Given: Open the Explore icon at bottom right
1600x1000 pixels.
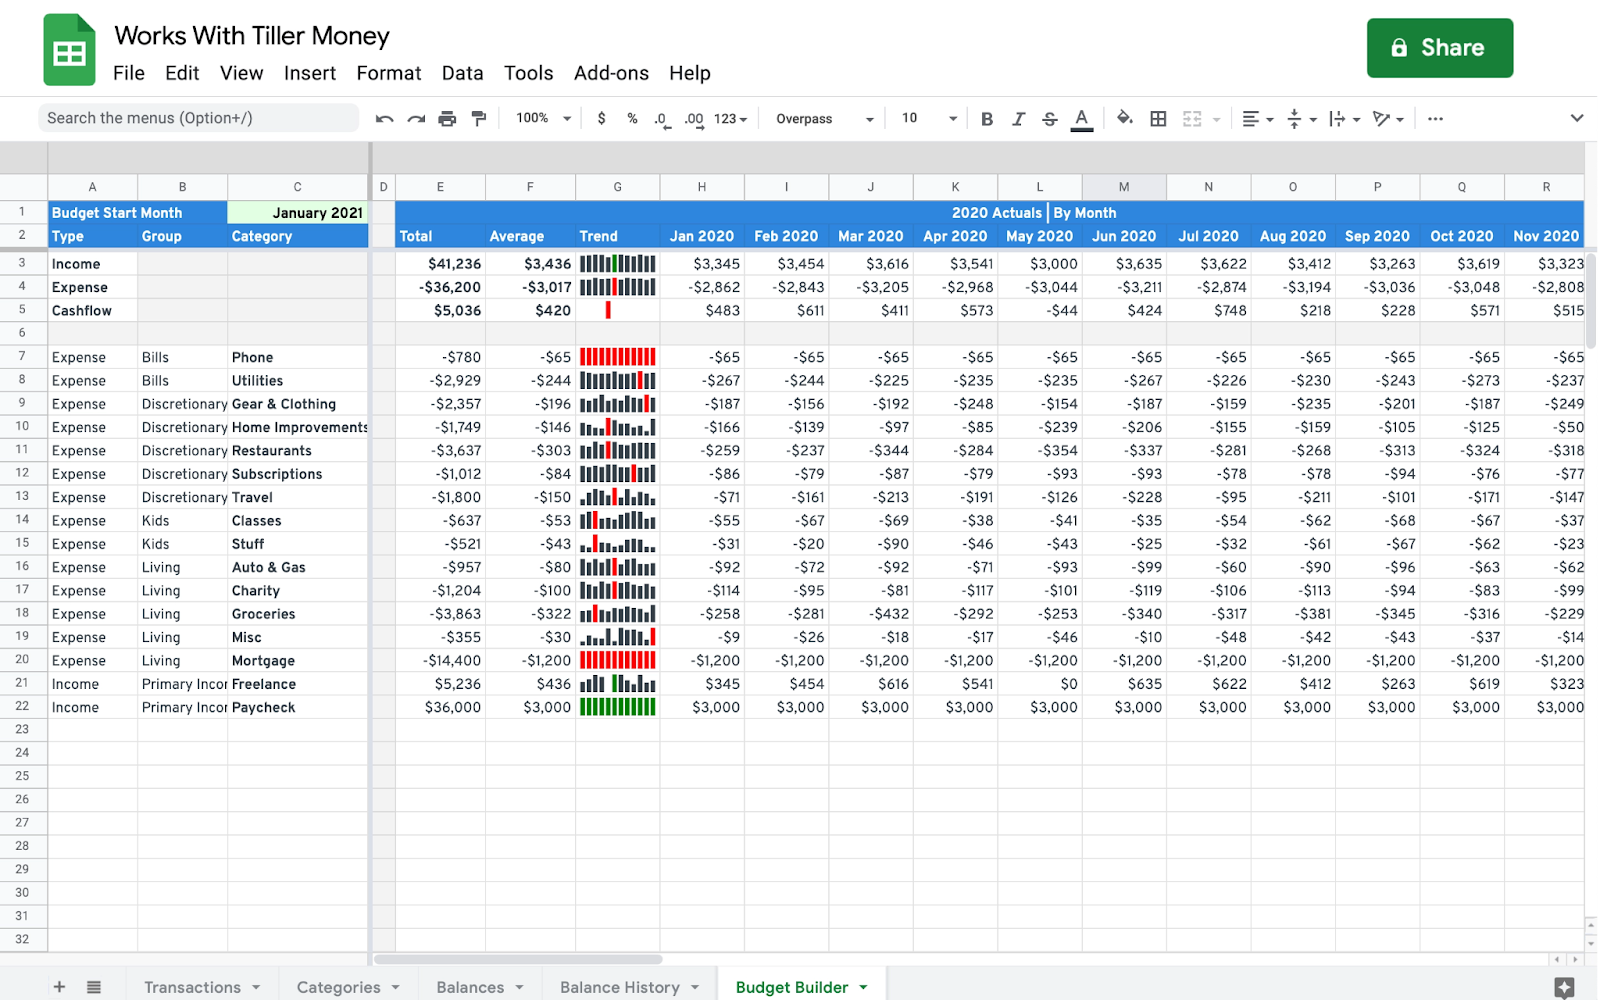Looking at the screenshot, I should point(1564,987).
